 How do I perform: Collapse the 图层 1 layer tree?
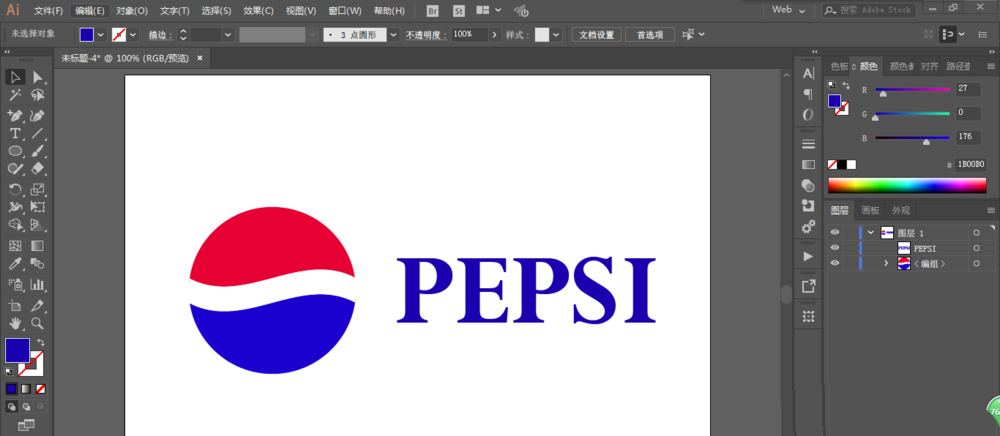(871, 233)
